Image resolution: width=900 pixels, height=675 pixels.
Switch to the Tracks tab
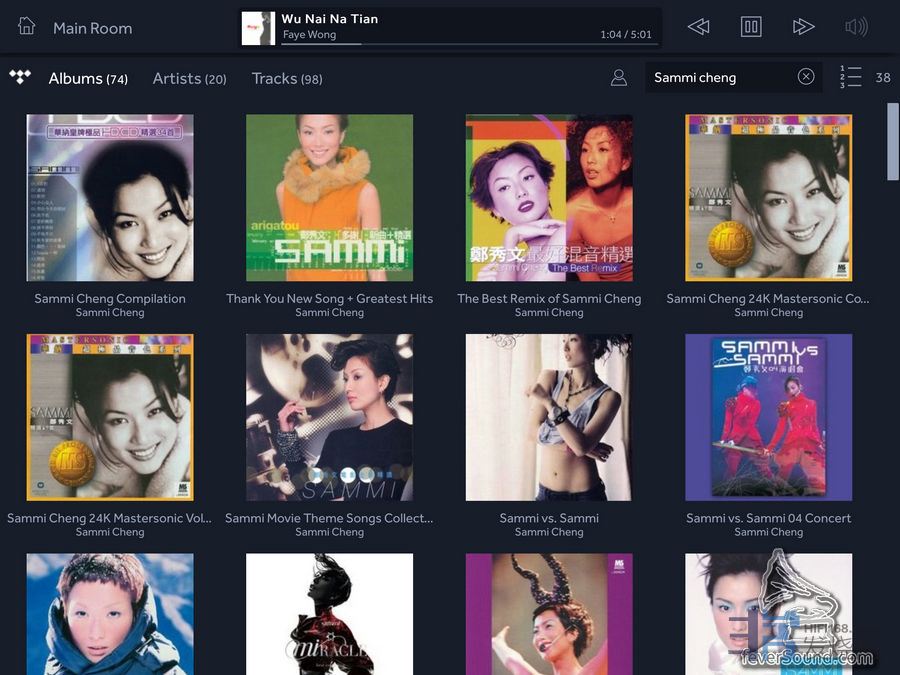click(286, 78)
